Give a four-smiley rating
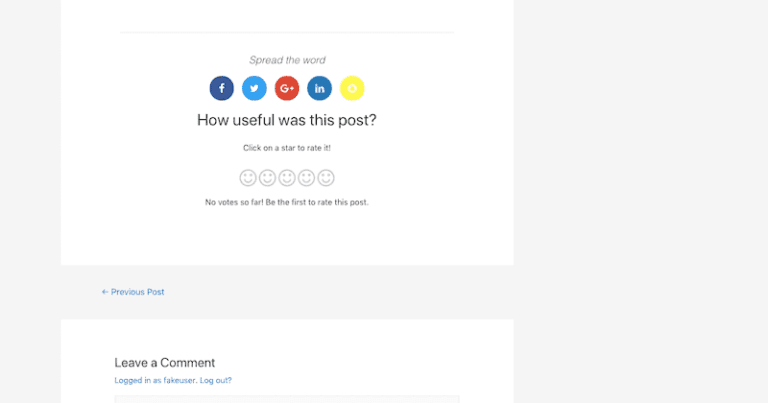 [x=306, y=178]
